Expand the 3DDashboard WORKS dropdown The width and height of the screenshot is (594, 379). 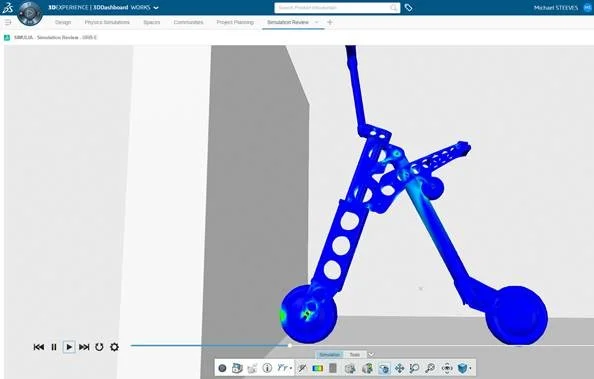156,8
